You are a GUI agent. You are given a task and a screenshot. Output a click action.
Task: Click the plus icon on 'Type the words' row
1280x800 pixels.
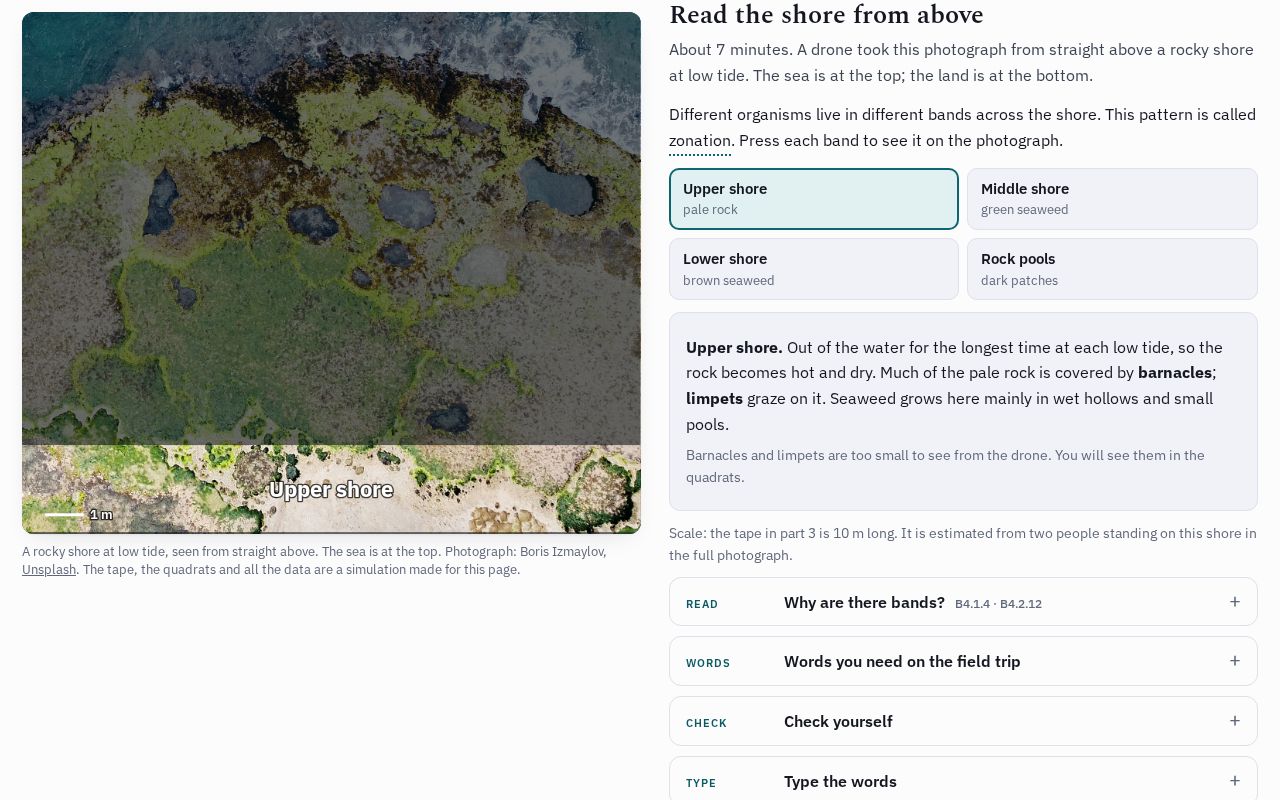pyautogui.click(x=1235, y=781)
